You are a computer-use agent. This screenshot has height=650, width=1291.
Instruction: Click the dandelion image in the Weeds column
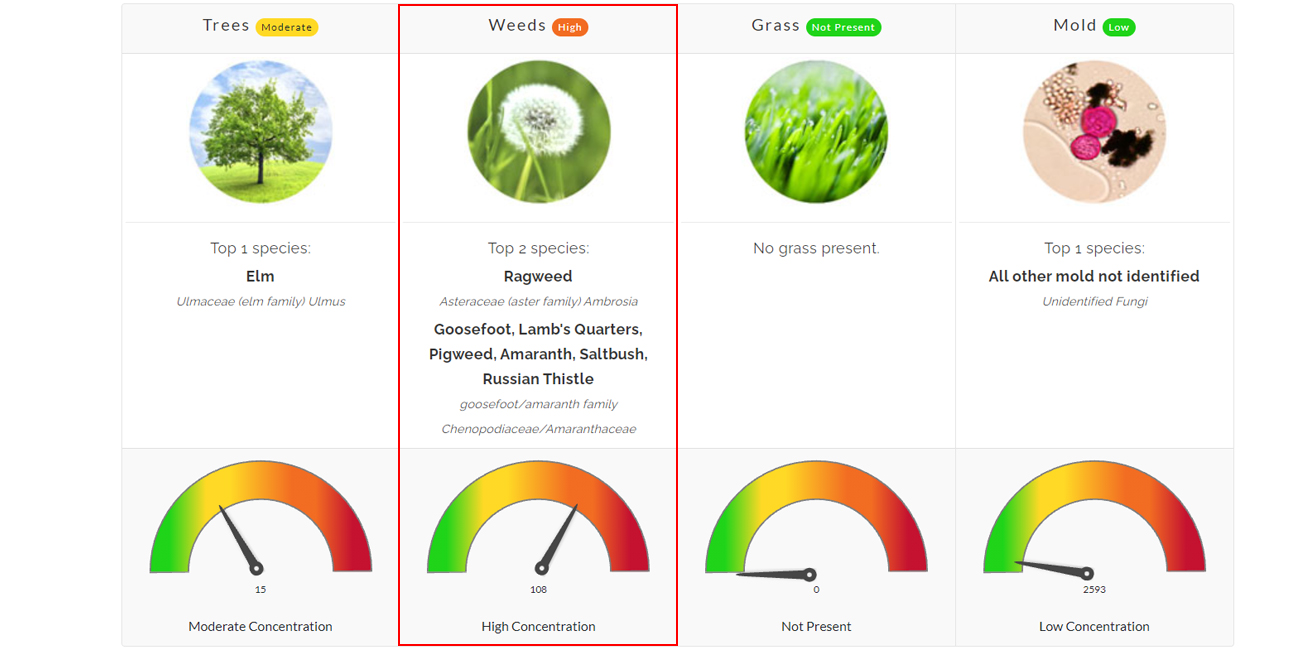click(x=538, y=131)
